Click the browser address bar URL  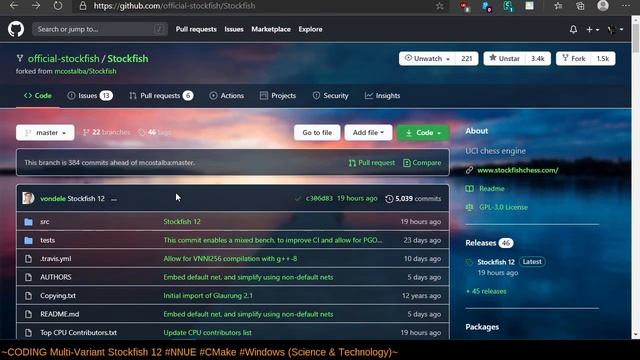174,6
